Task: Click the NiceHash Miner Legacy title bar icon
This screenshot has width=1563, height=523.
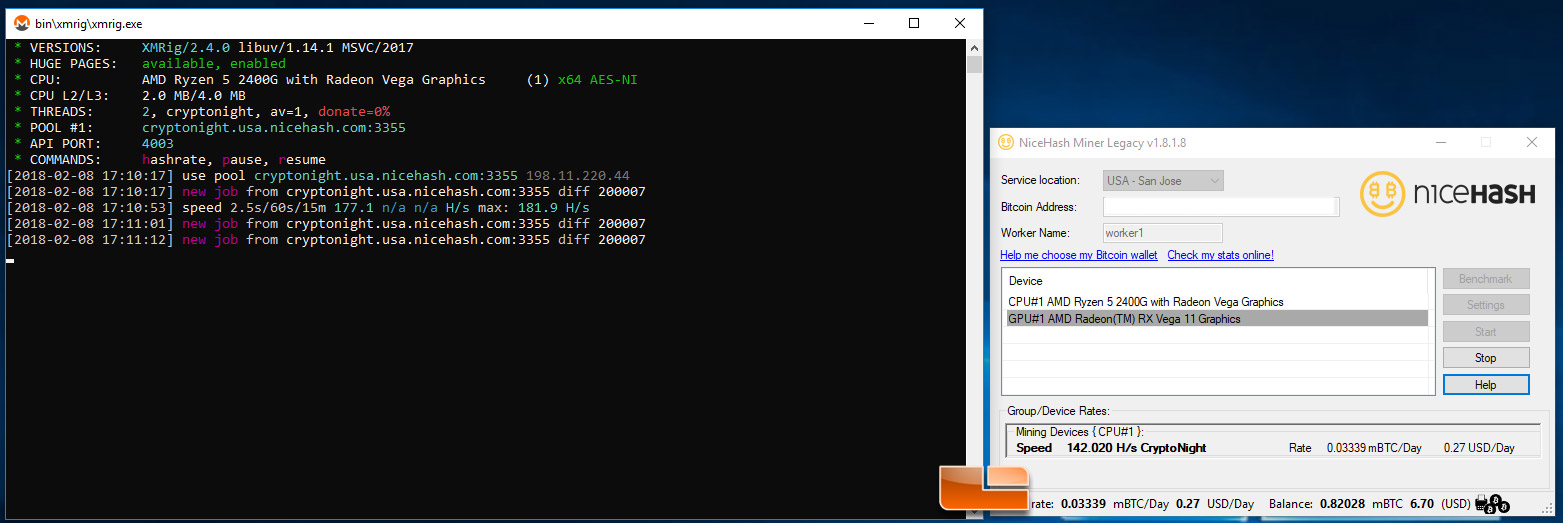Action: 1005,143
